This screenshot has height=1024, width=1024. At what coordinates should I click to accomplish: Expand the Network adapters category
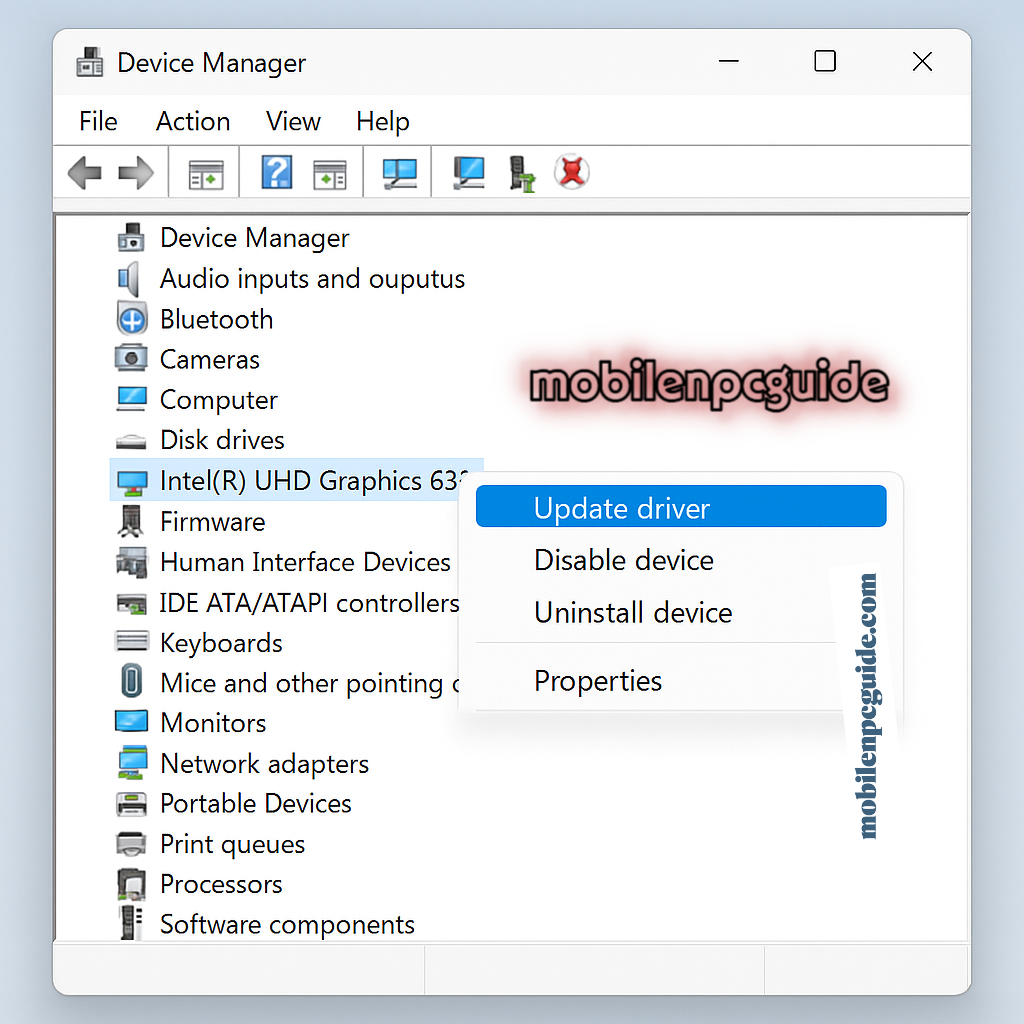click(263, 763)
